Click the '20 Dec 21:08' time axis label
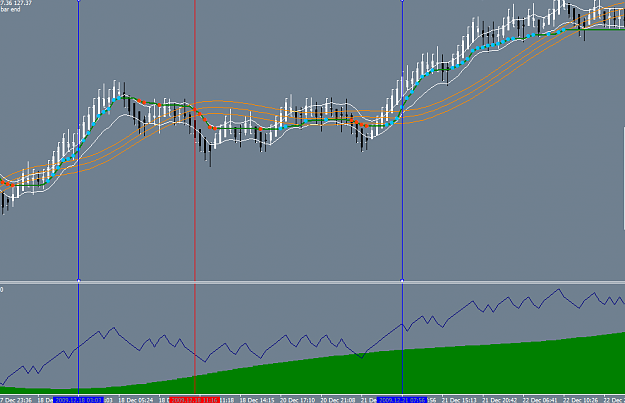The width and height of the screenshot is (625, 403). point(338,400)
